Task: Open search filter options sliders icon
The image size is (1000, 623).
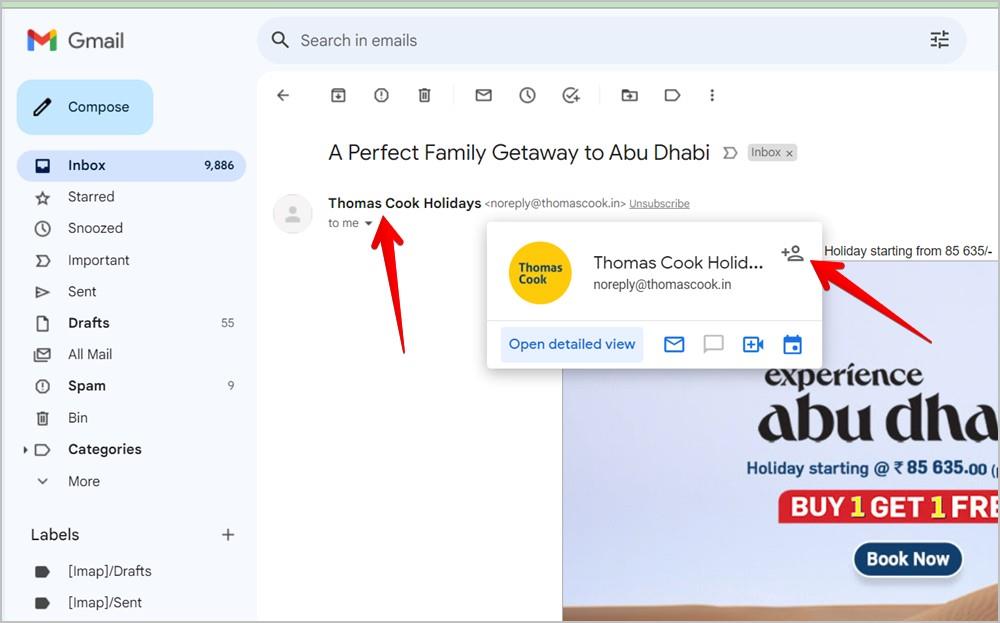Action: pyautogui.click(x=939, y=40)
